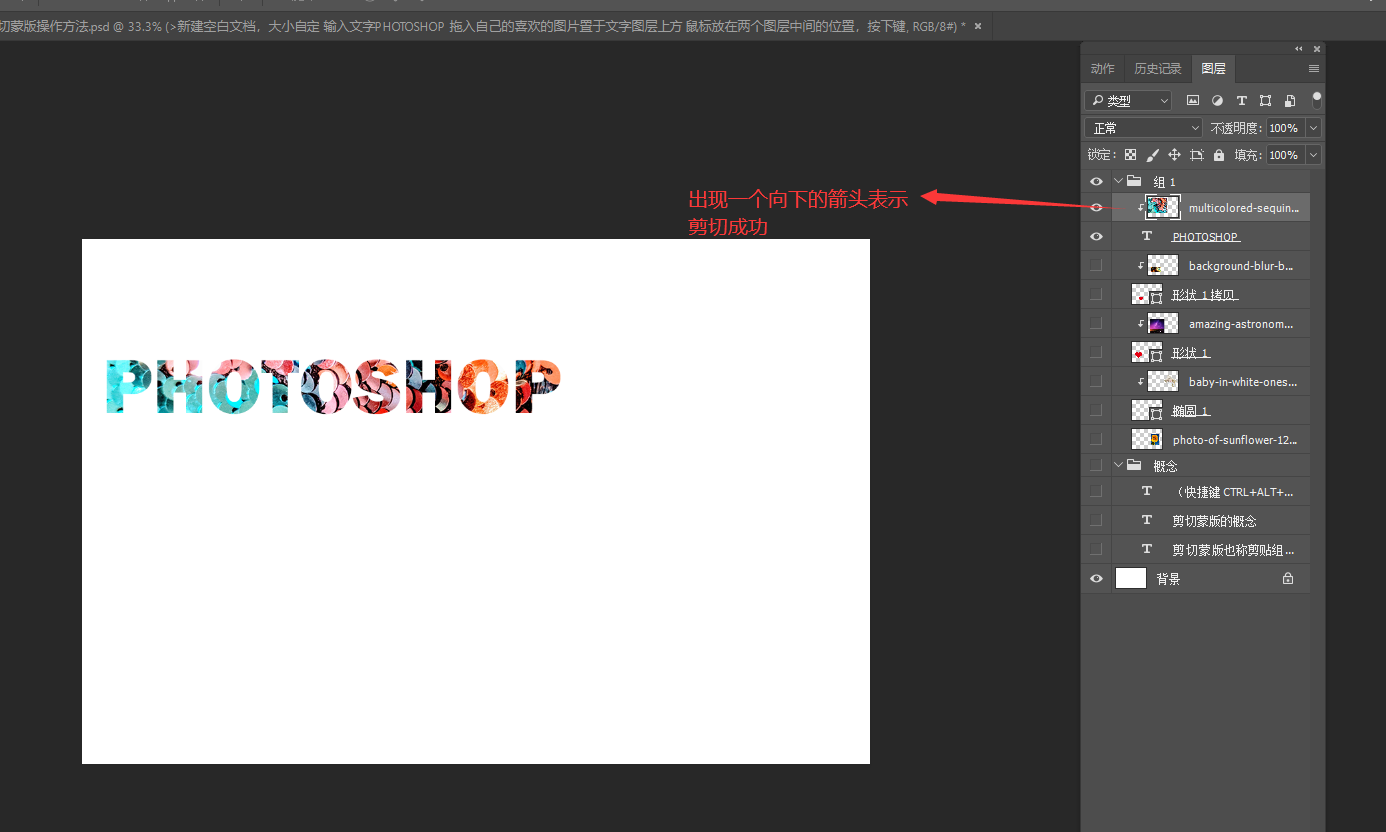This screenshot has width=1386, height=832.
Task: Filter for shape layers icon
Action: click(x=1265, y=101)
